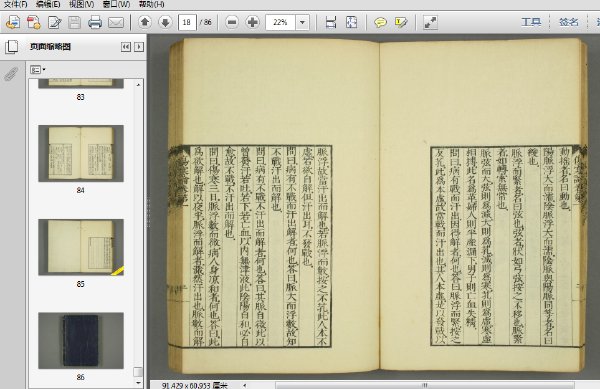Screen dimensions: 600x389
Task: Open the zoom level dropdown arrow
Action: pos(302,22)
